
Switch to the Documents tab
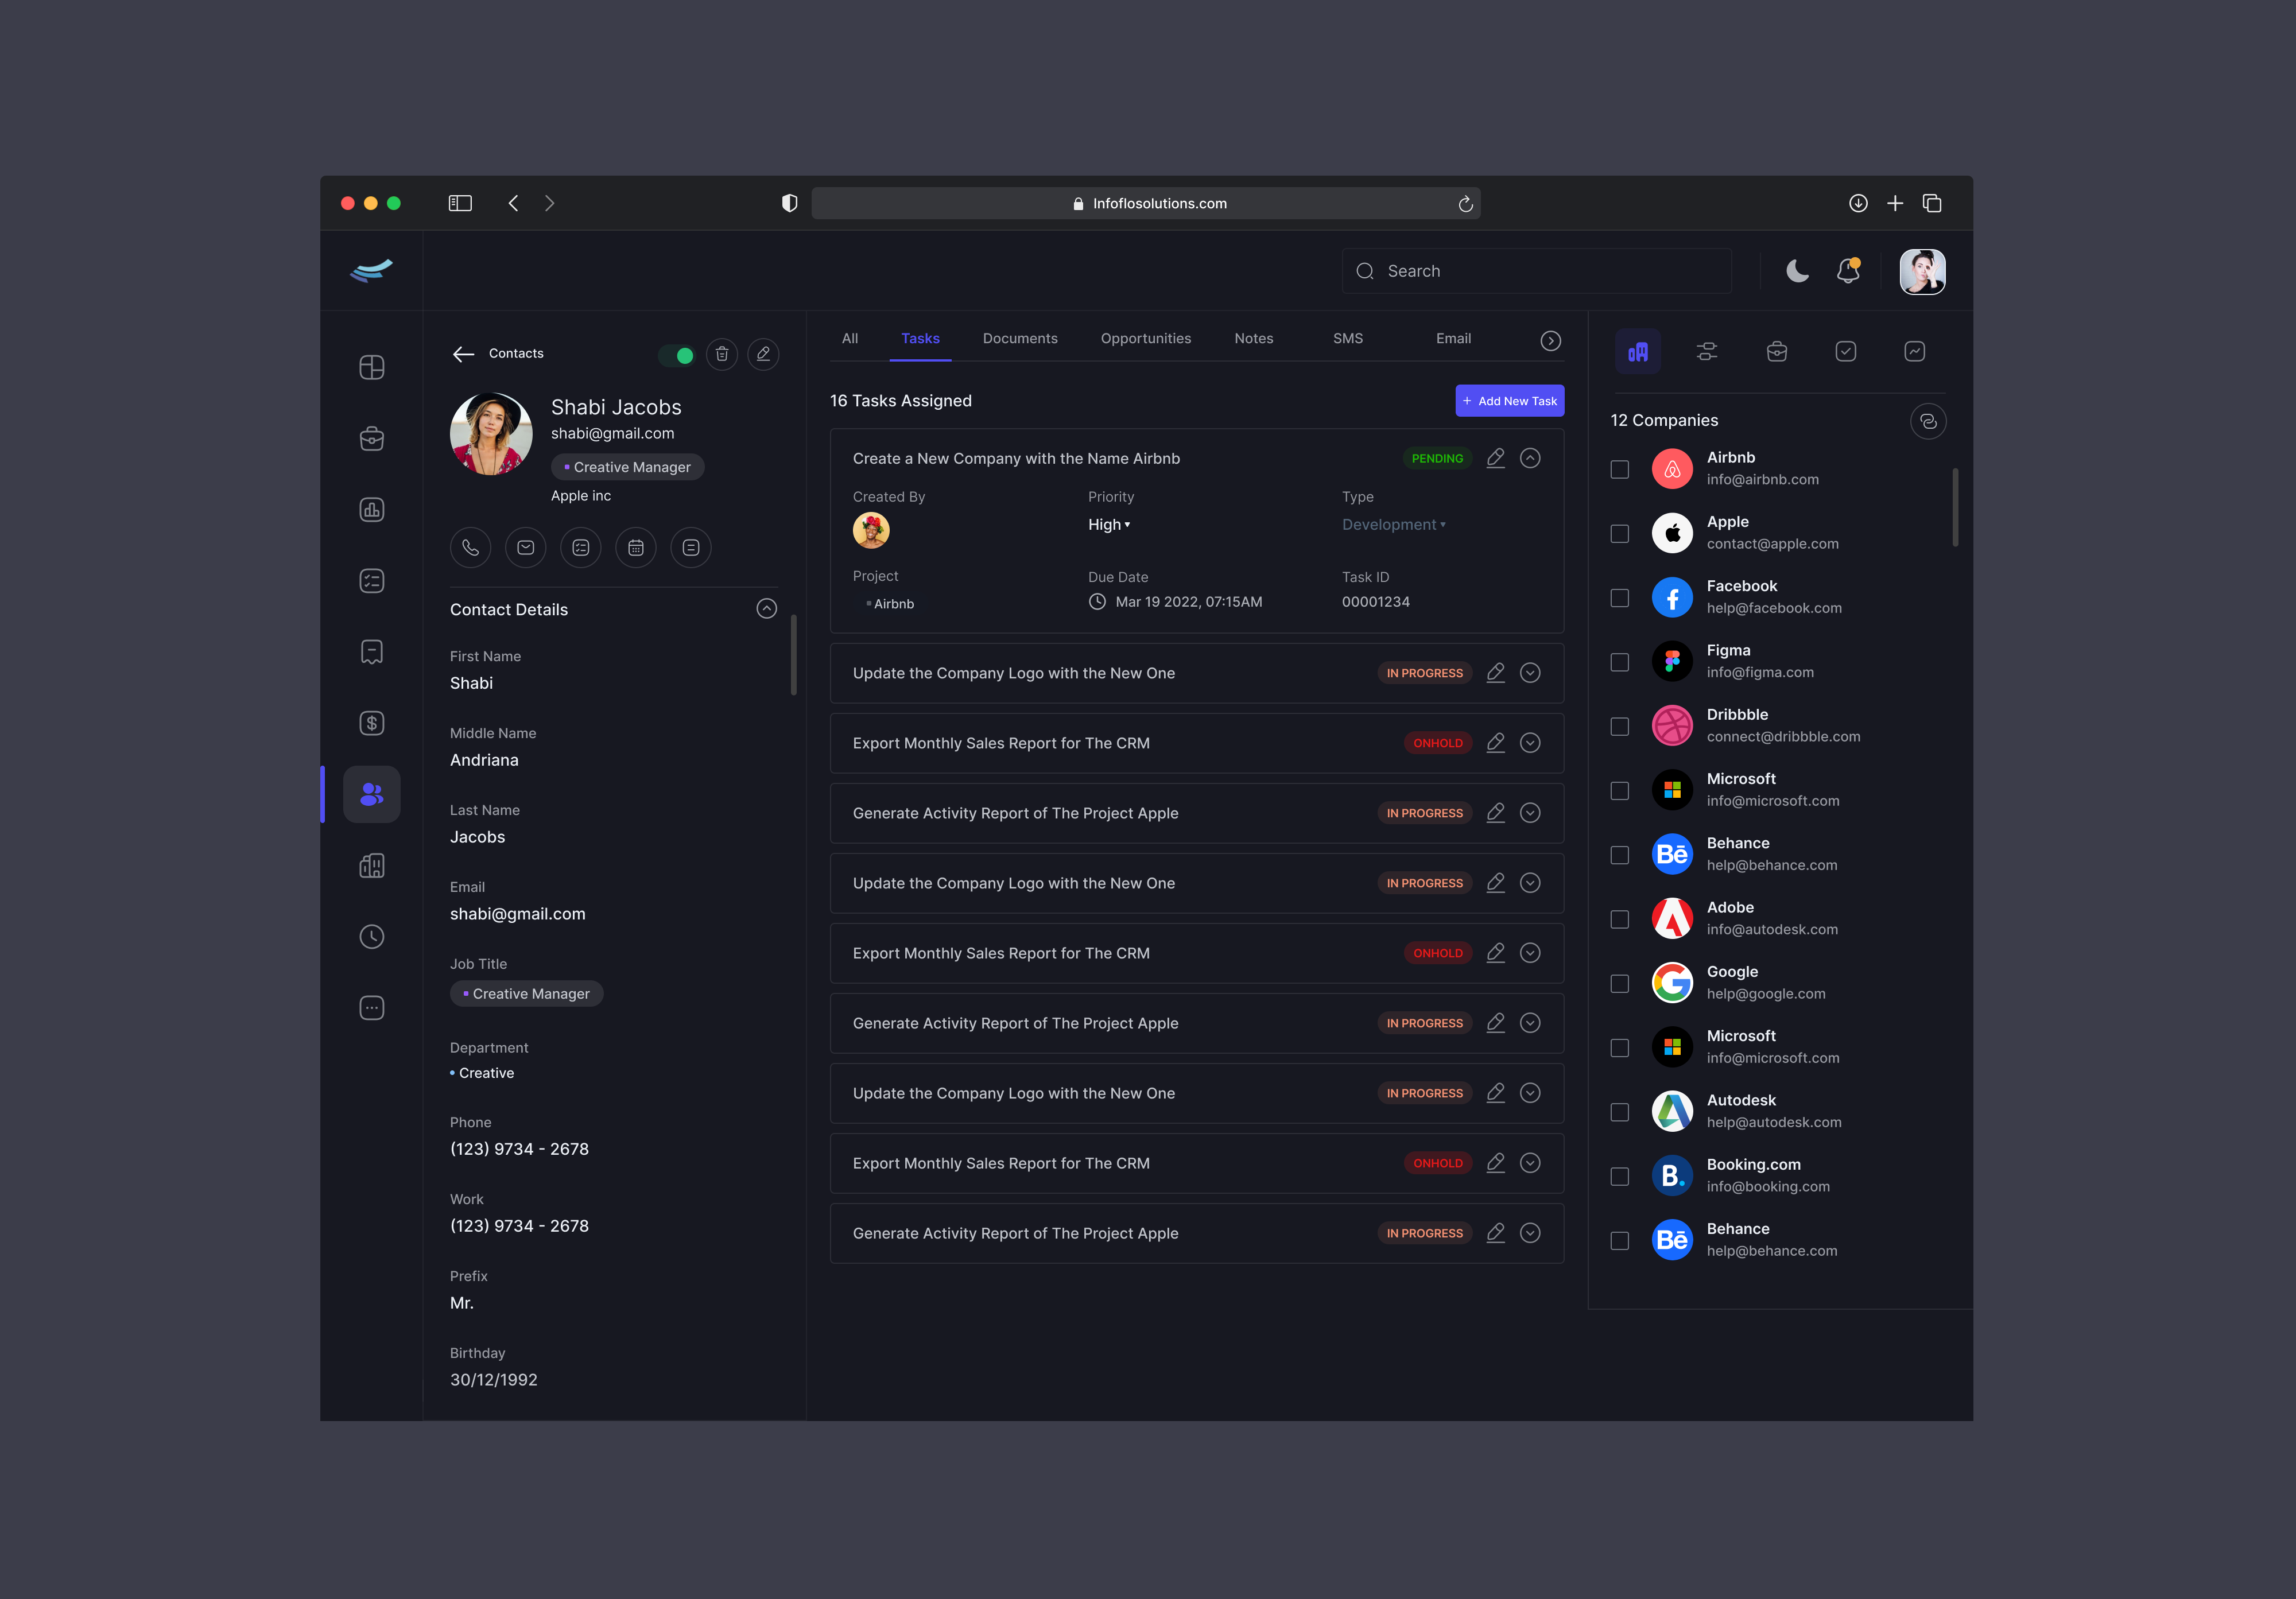click(x=1019, y=338)
